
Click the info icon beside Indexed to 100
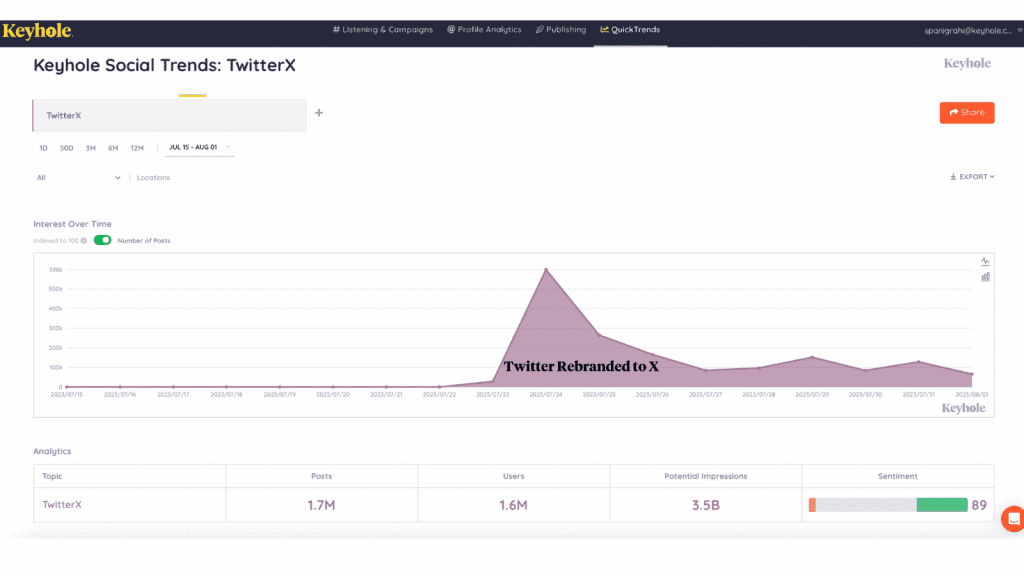pyautogui.click(x=84, y=241)
